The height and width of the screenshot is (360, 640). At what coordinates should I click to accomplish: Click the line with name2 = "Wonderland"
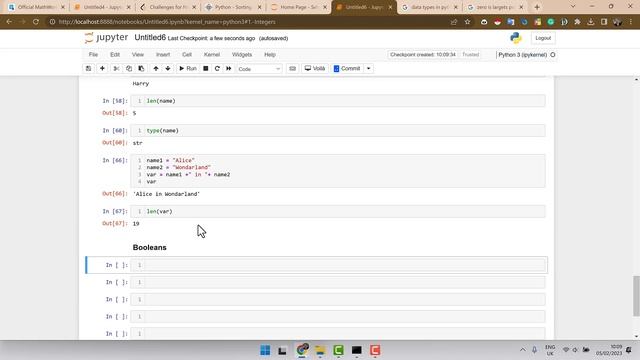pos(179,167)
